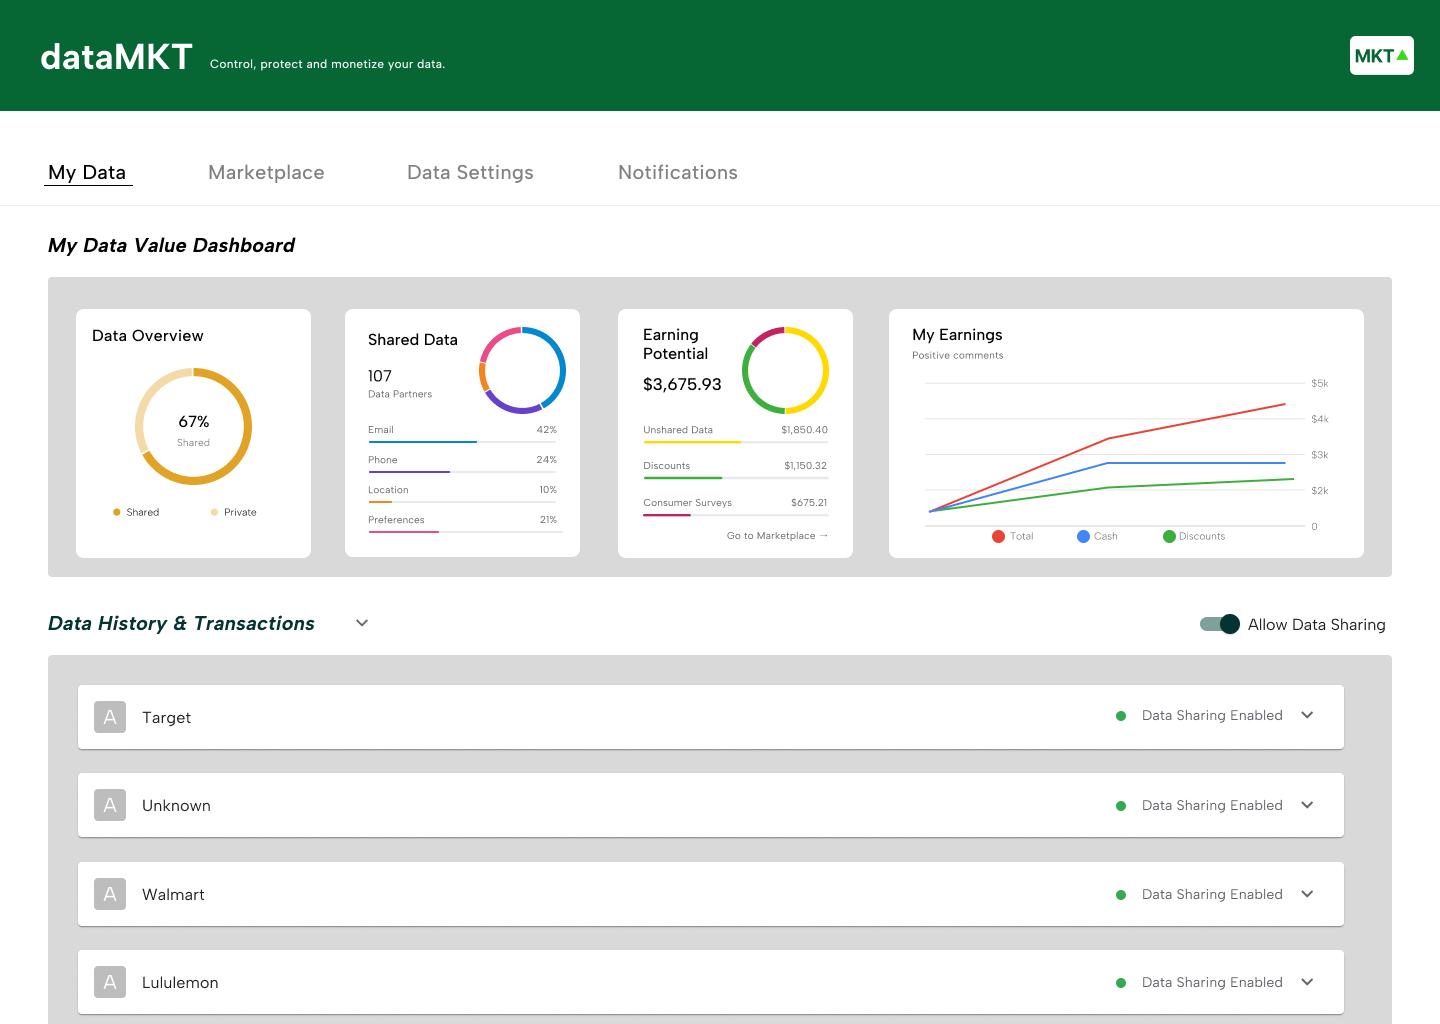Click the red Total legend dot

point(998,536)
